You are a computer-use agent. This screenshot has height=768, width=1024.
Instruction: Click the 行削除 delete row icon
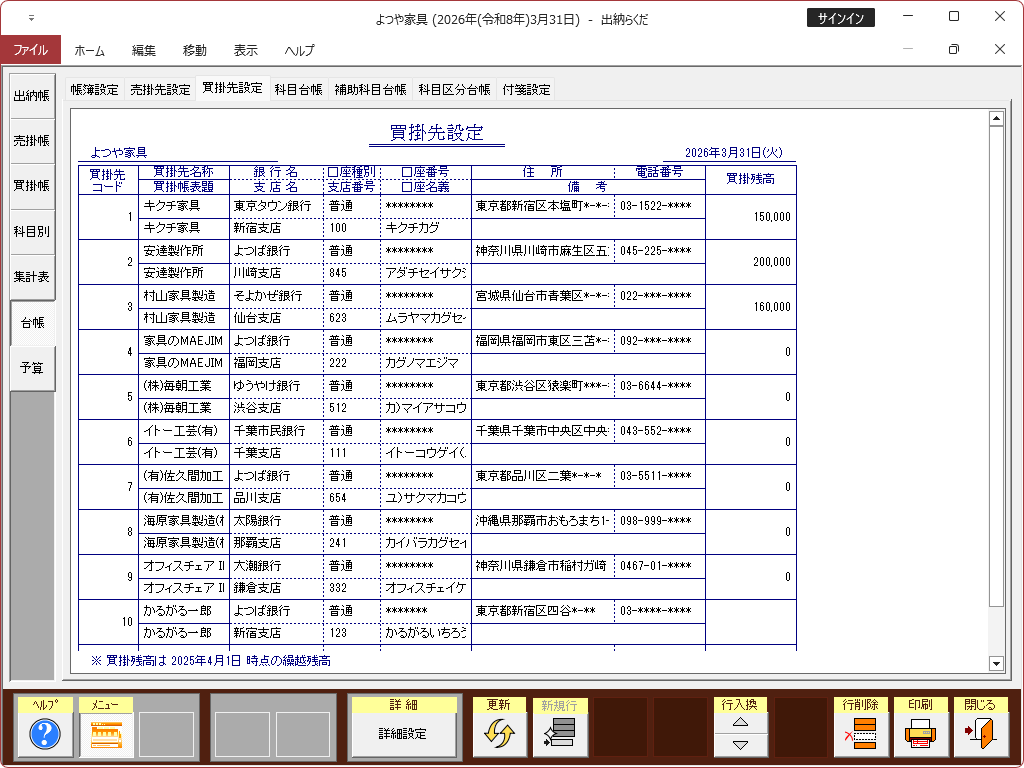pyautogui.click(x=860, y=734)
